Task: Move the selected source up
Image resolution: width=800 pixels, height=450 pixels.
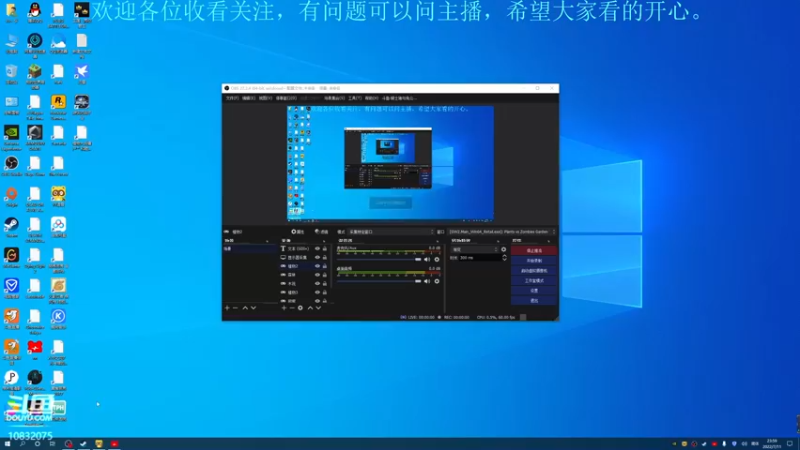Action: pyautogui.click(x=310, y=308)
